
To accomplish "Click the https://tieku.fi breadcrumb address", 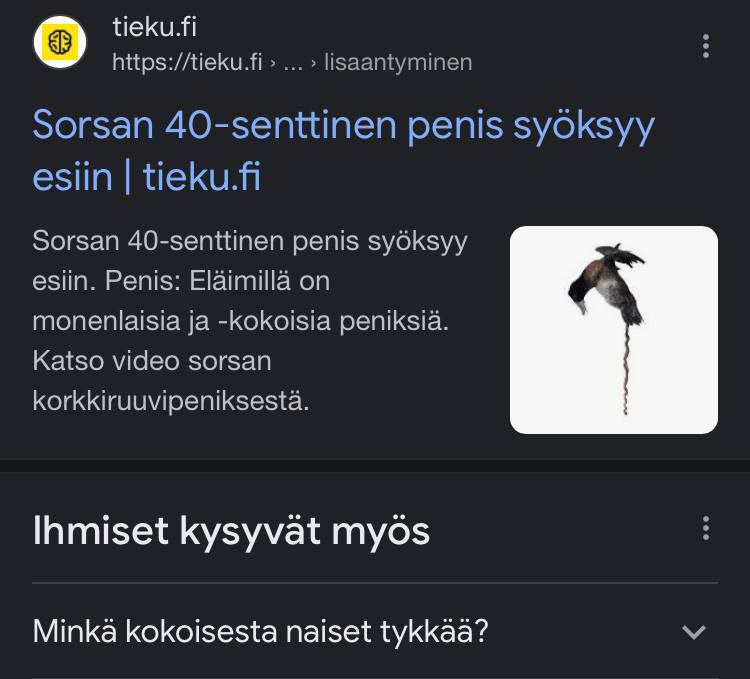I will pyautogui.click(x=186, y=62).
